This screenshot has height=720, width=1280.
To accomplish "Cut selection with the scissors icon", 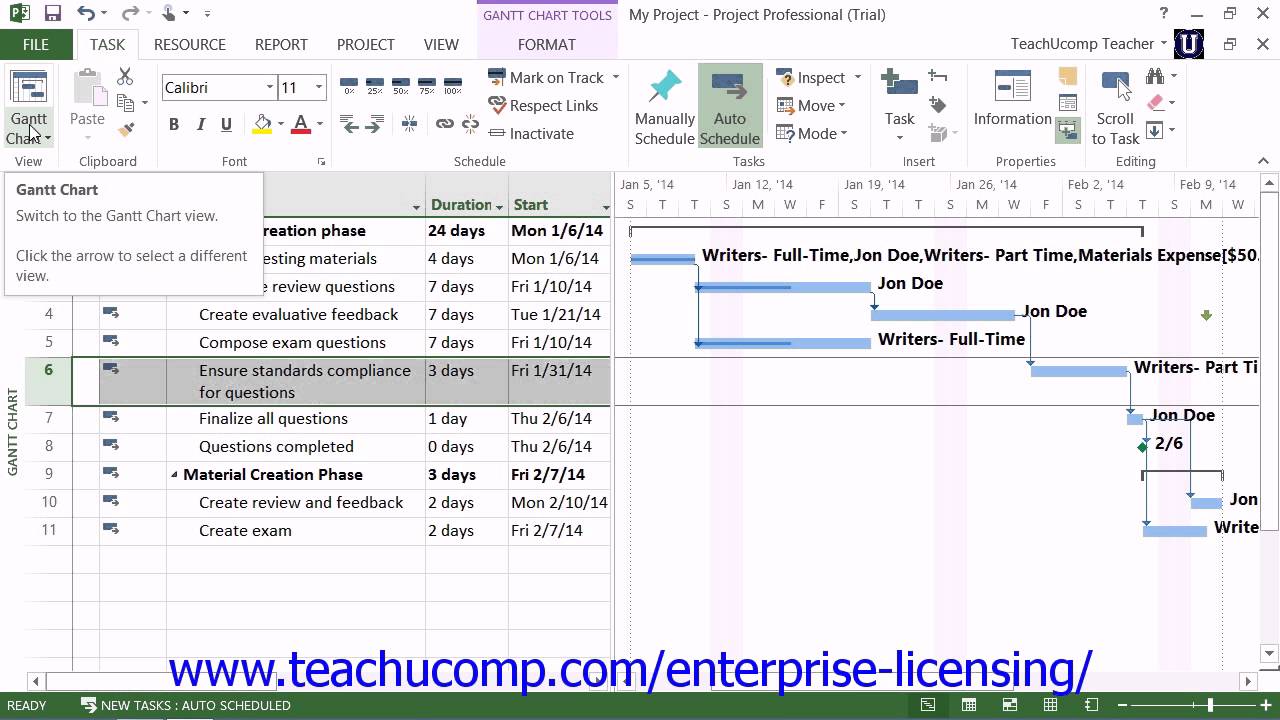I will pos(125,77).
